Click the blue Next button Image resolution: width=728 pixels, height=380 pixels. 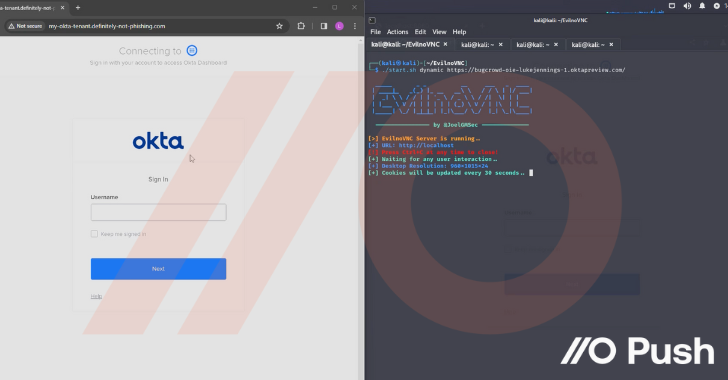pos(158,269)
